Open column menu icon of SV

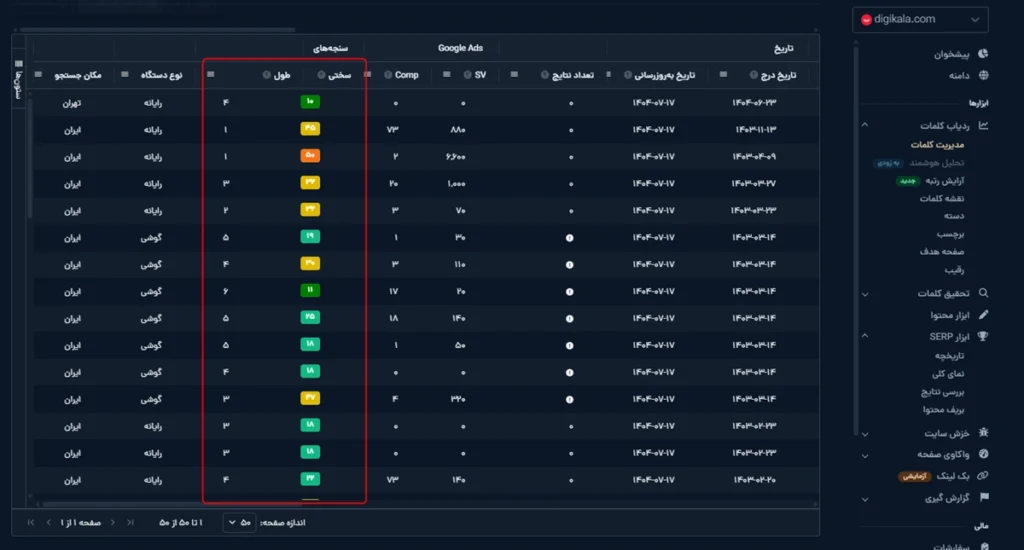pyautogui.click(x=447, y=74)
